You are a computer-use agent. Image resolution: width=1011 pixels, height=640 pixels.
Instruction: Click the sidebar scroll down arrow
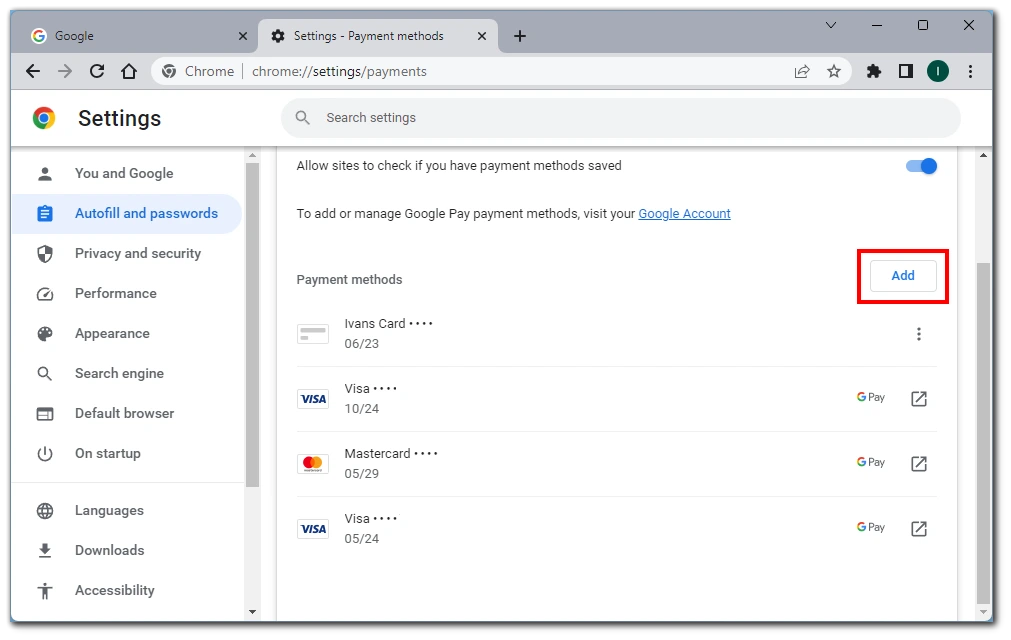[252, 612]
